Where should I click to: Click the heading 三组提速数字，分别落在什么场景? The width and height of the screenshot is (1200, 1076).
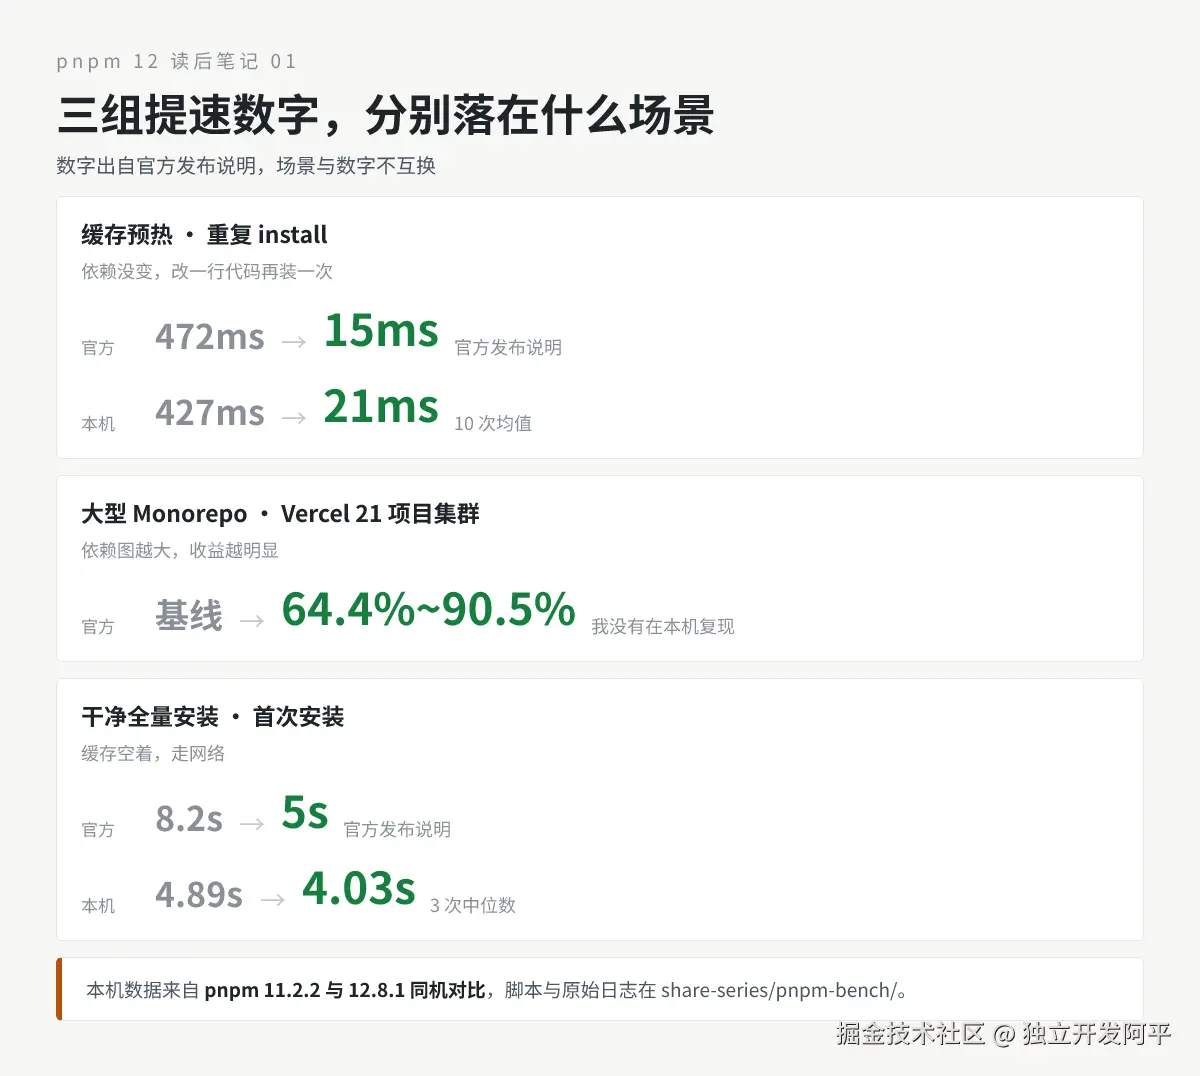[386, 116]
